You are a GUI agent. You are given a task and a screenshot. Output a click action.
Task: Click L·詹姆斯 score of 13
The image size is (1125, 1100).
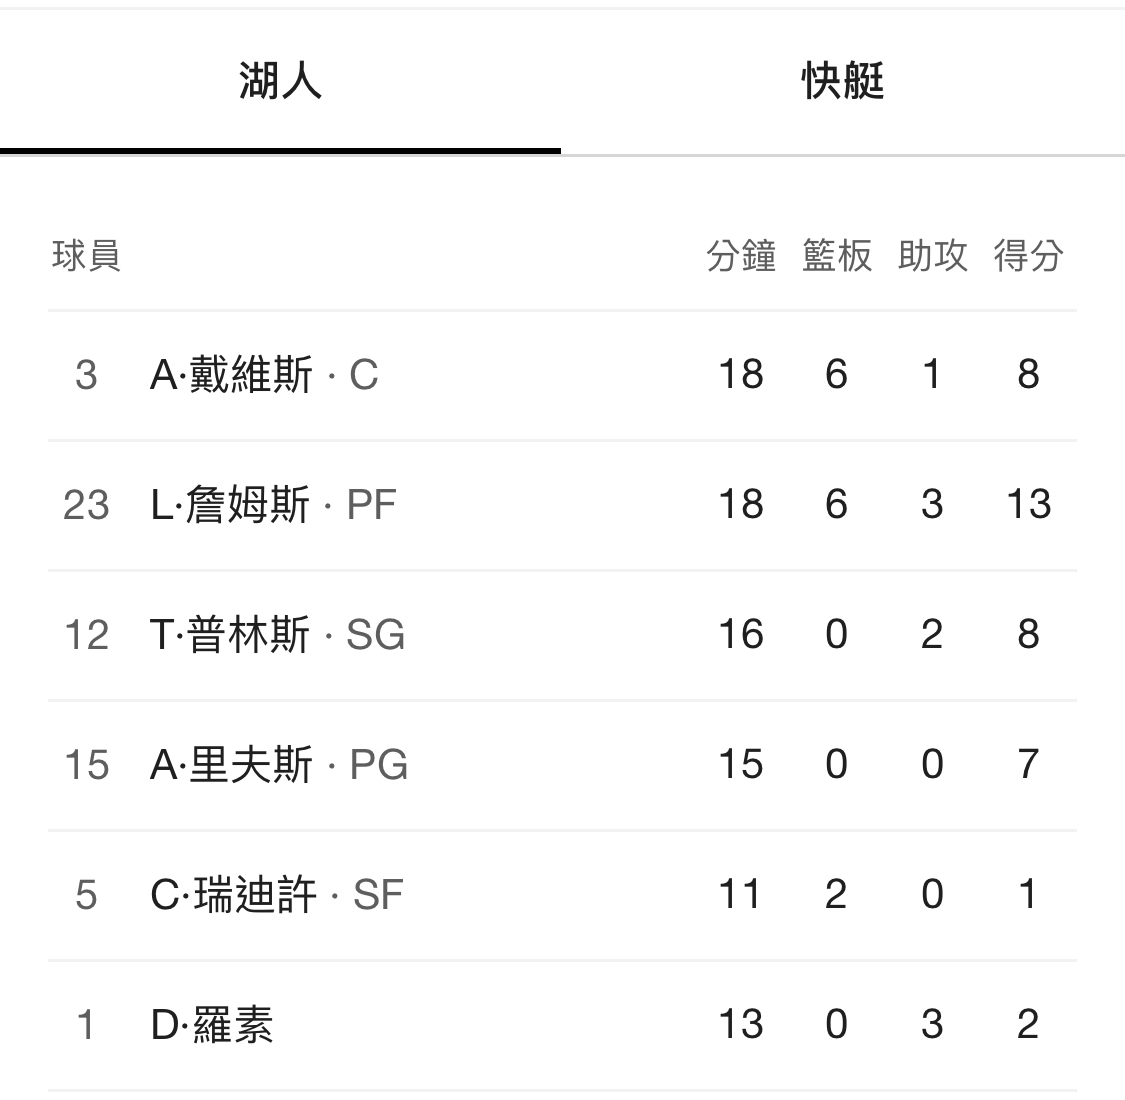[x=1028, y=505]
